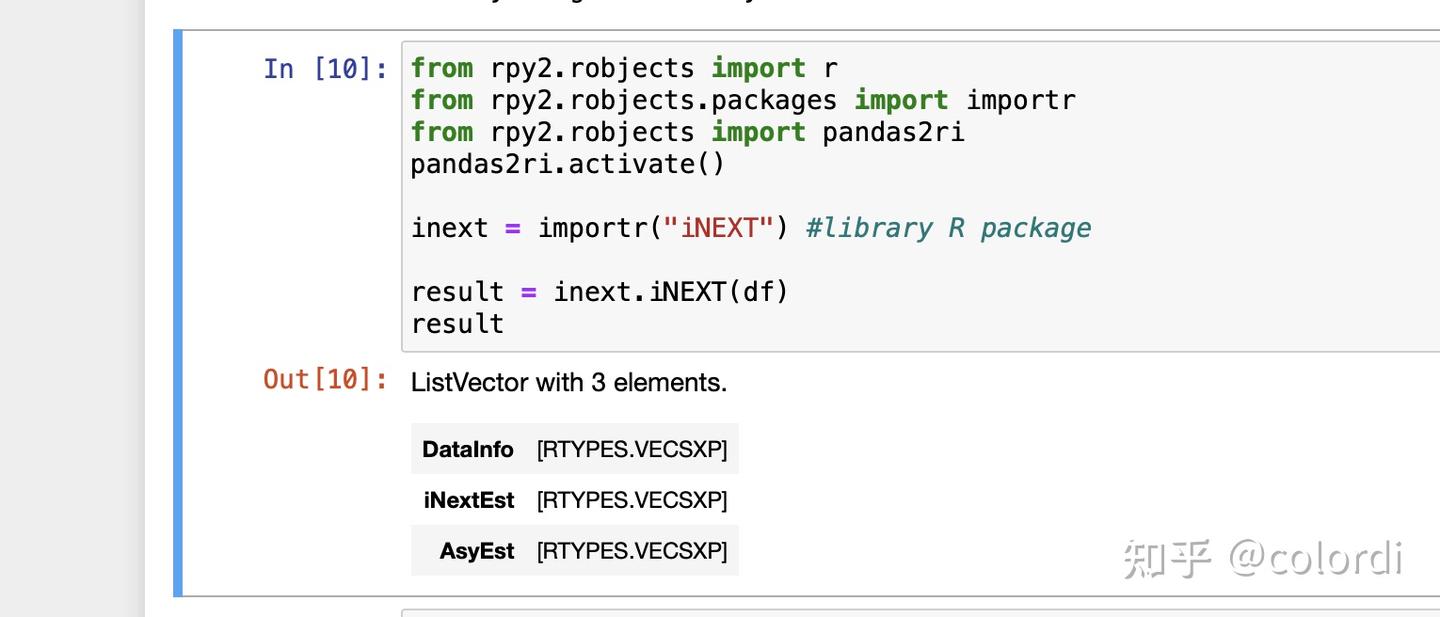Screen dimensions: 1440x617
Task: Click the 'result = inext.iNEXT(df)' line
Action: click(x=600, y=292)
